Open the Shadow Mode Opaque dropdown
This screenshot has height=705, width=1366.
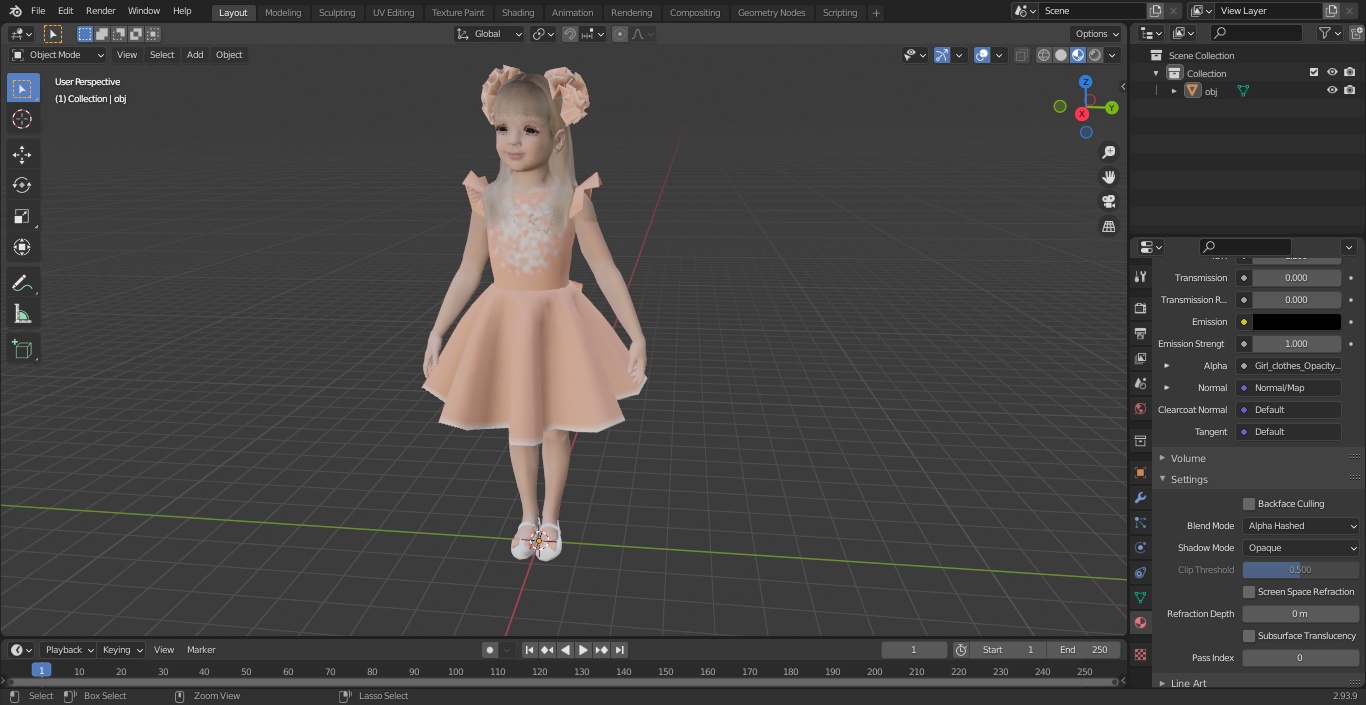(x=1301, y=548)
